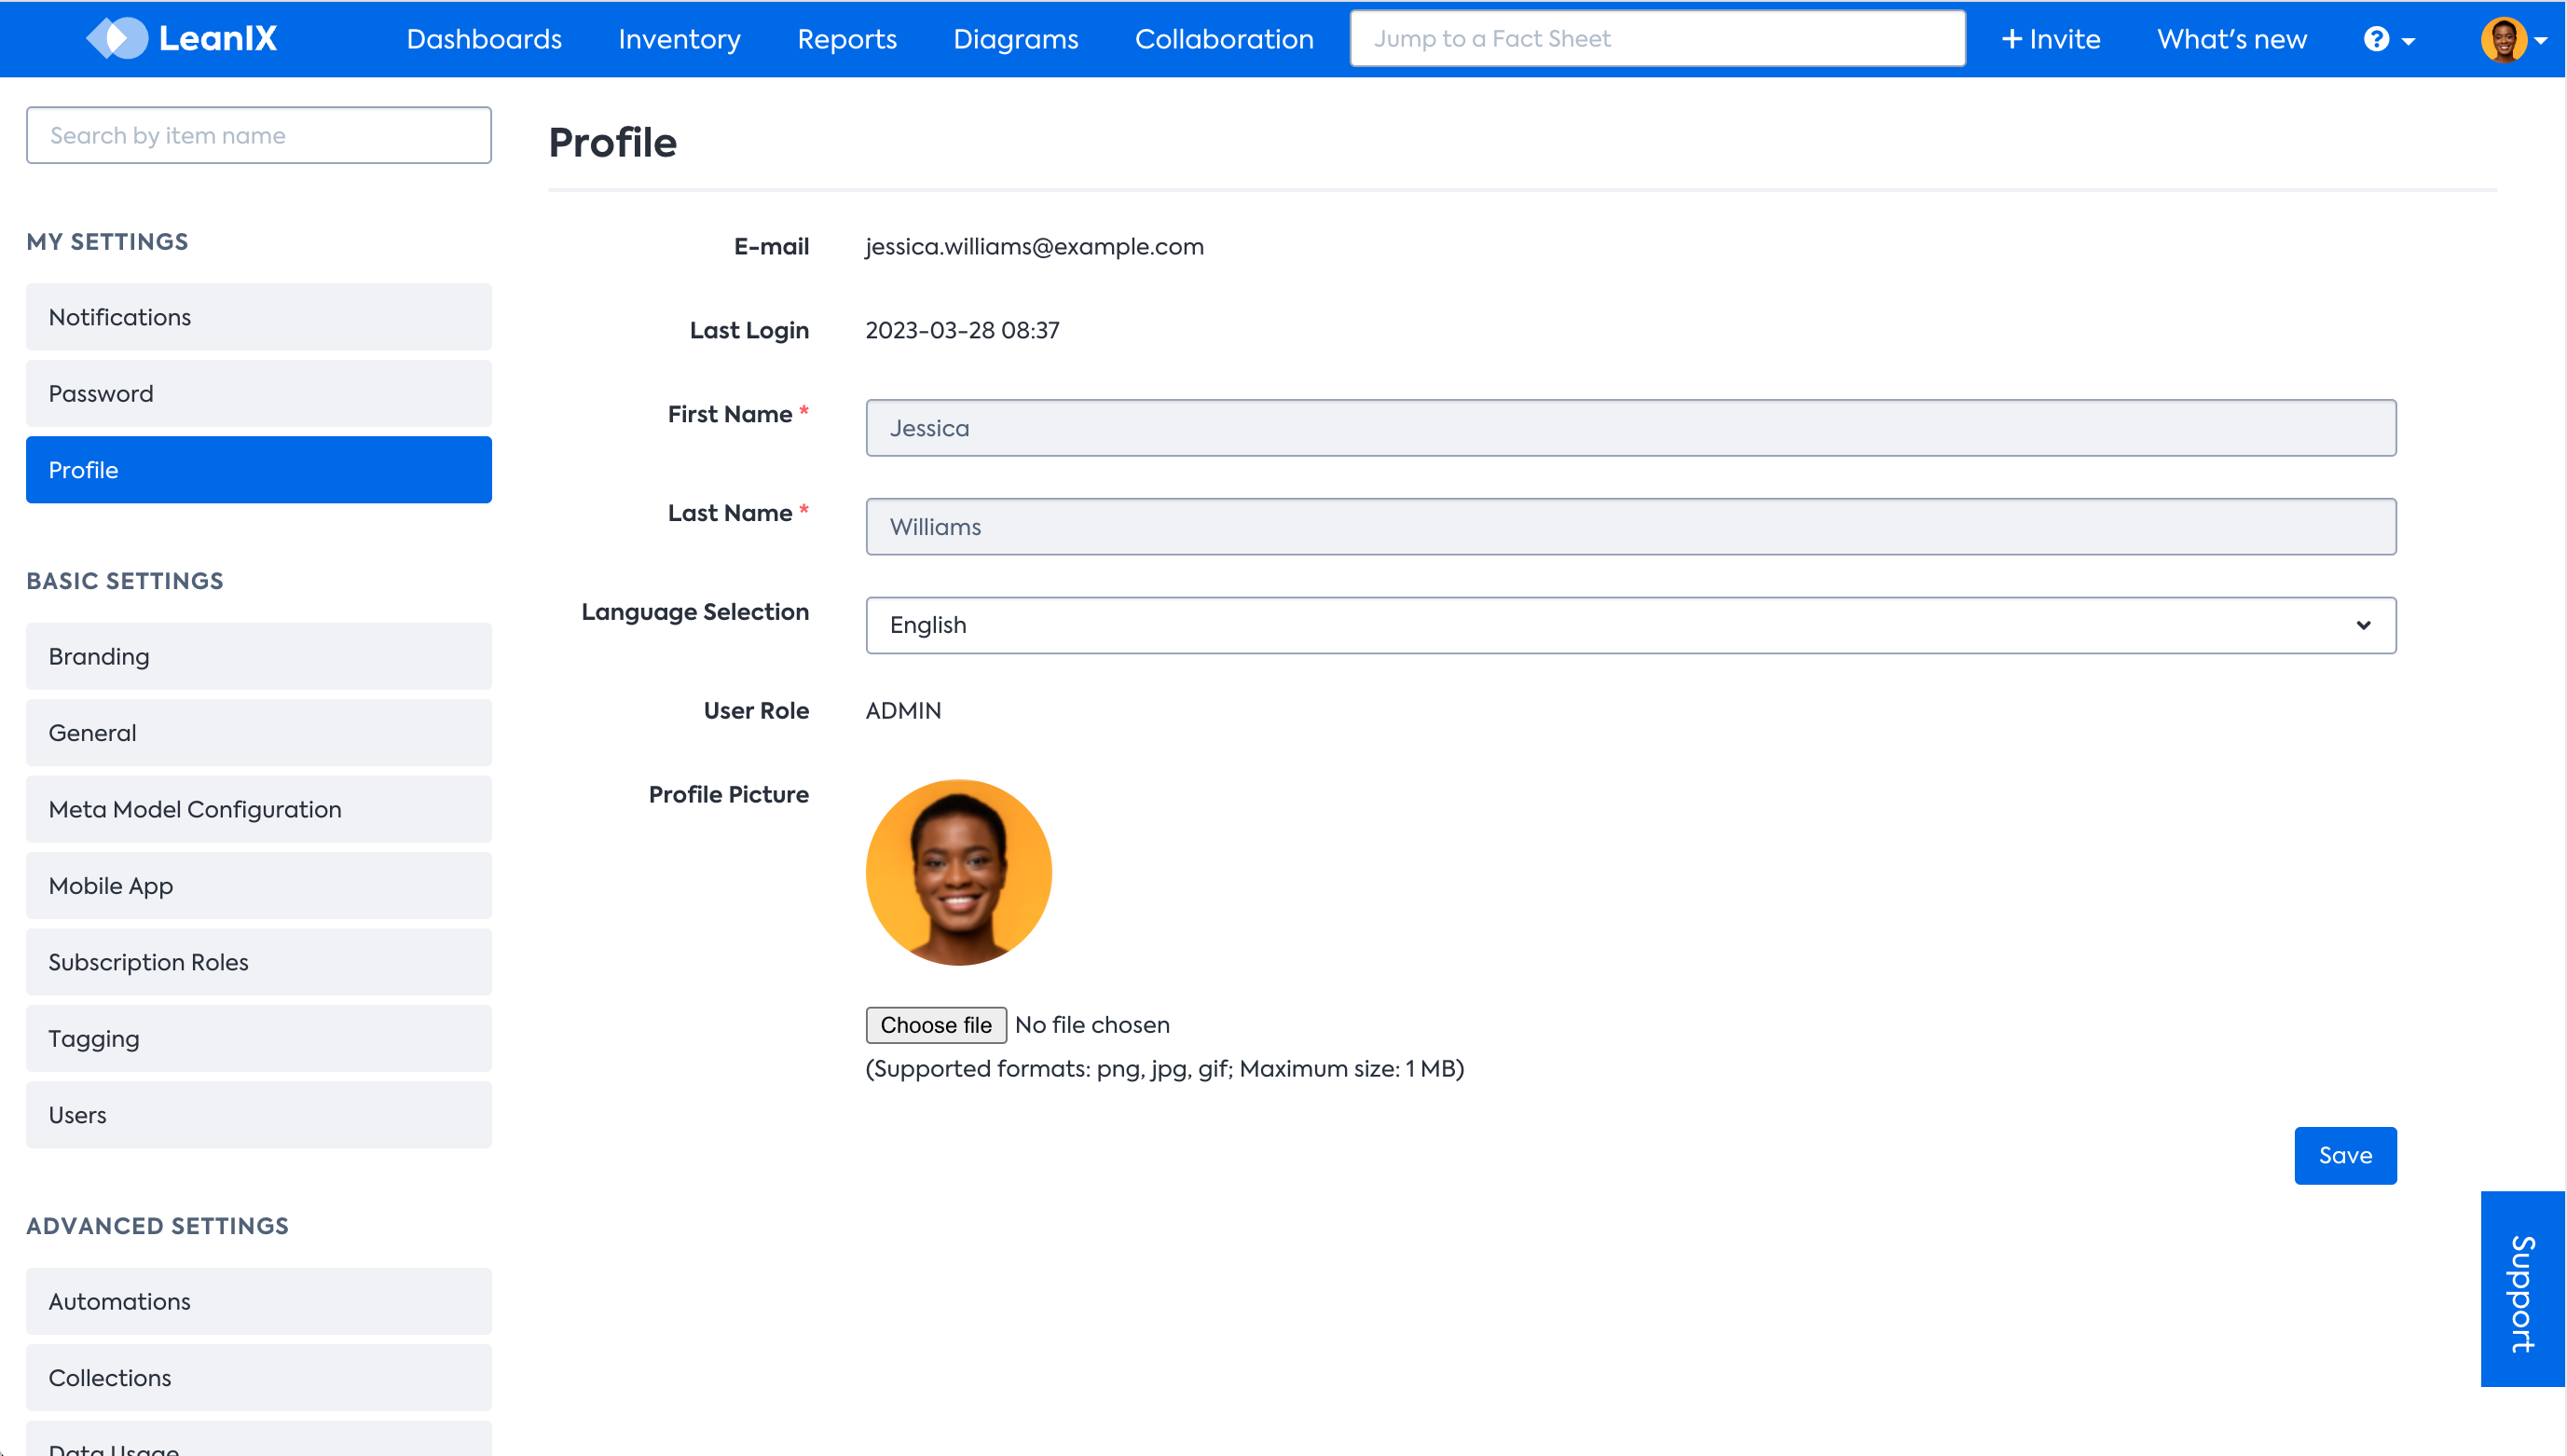Open the What's new link
2567x1456 pixels.
[2231, 39]
